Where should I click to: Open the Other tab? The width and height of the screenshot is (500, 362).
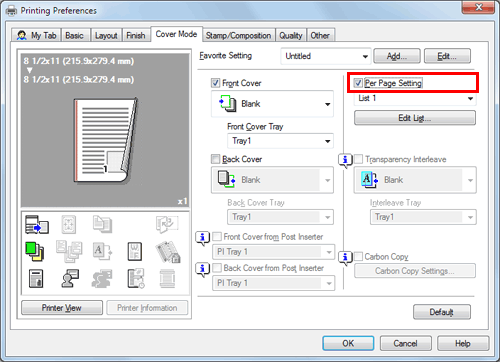320,35
